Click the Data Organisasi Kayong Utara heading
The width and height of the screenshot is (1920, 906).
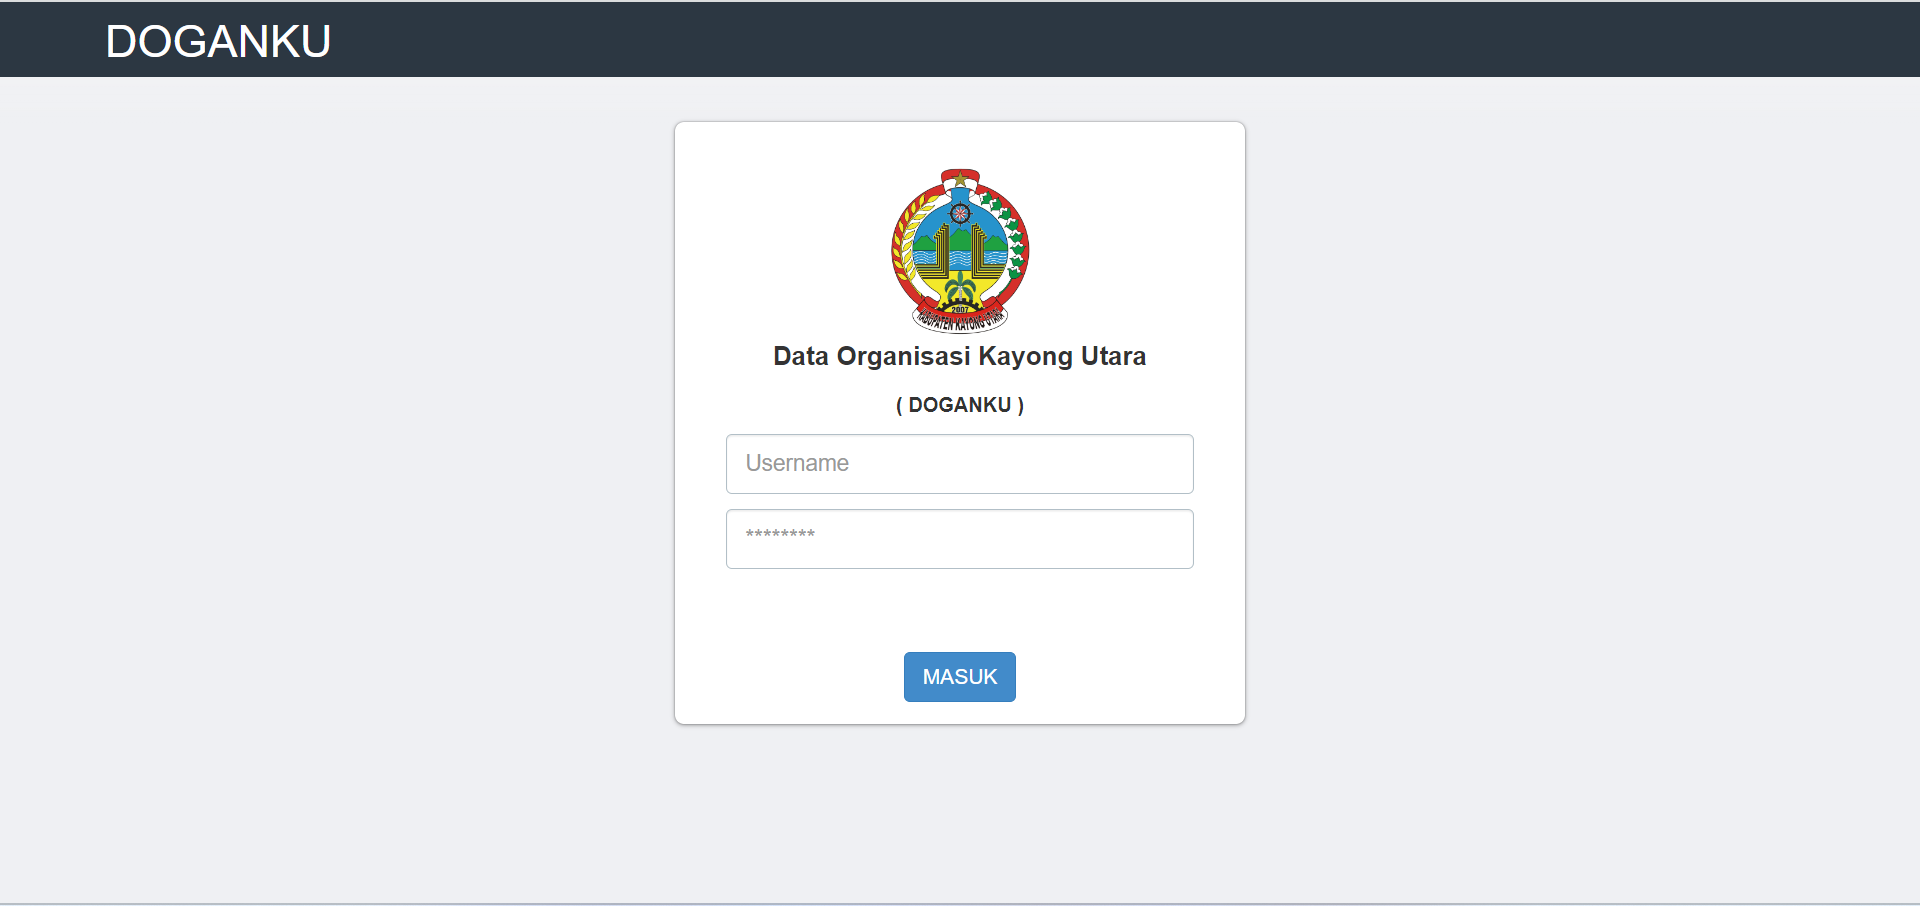(959, 355)
